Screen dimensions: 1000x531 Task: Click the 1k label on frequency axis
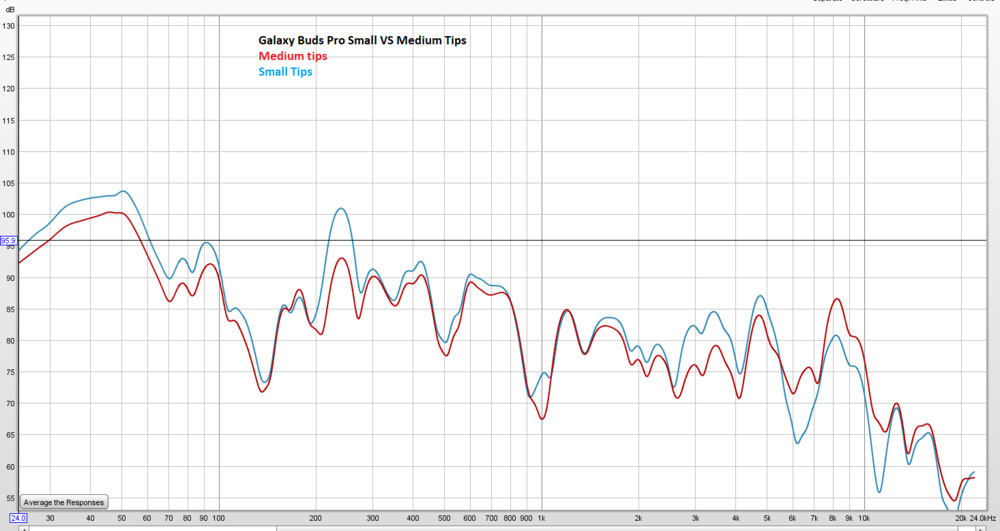541,518
